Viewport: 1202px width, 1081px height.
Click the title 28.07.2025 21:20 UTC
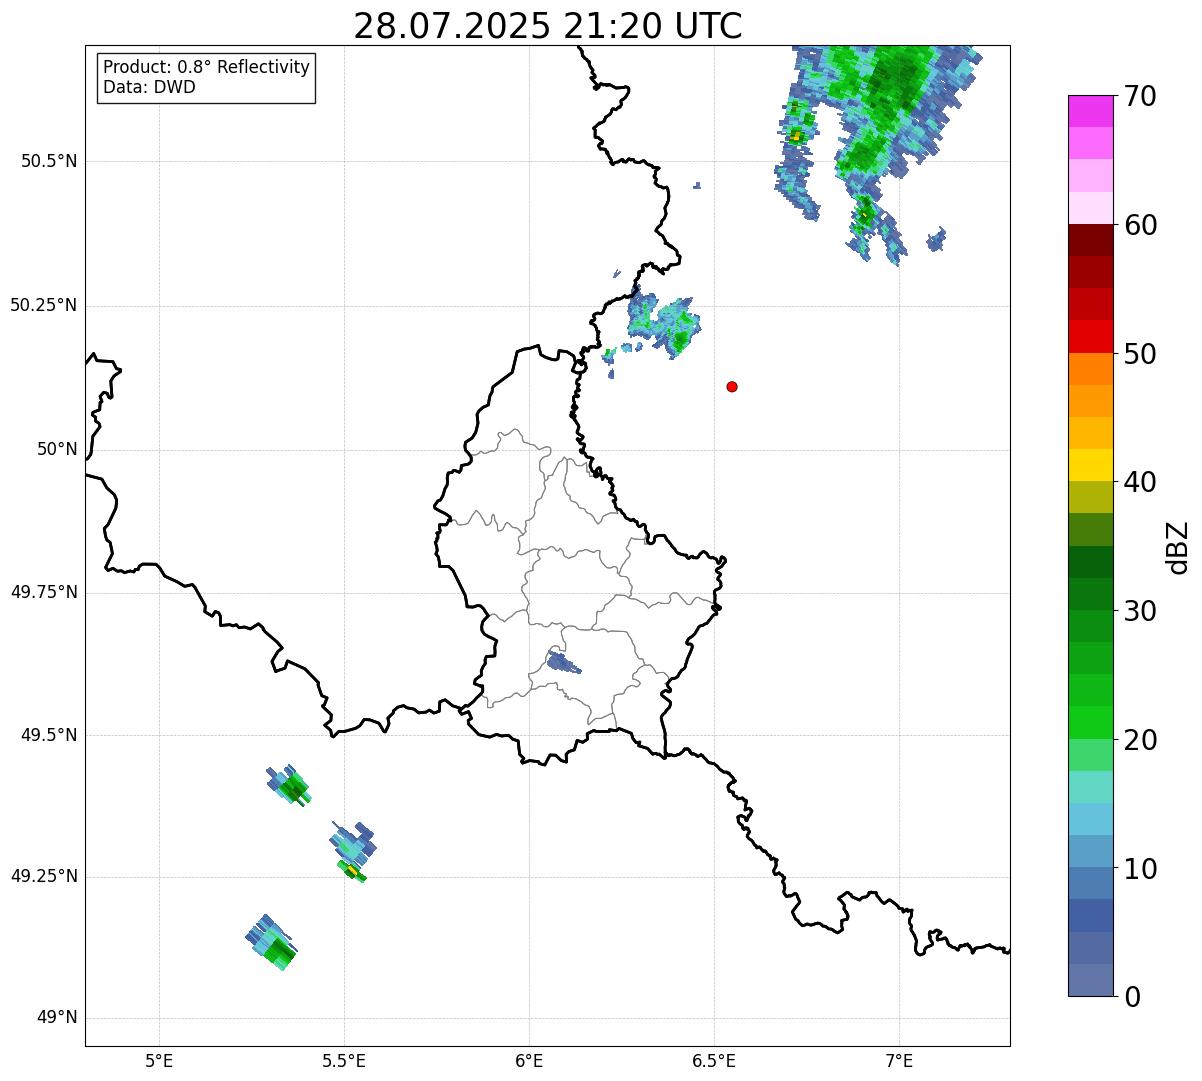pyautogui.click(x=548, y=26)
